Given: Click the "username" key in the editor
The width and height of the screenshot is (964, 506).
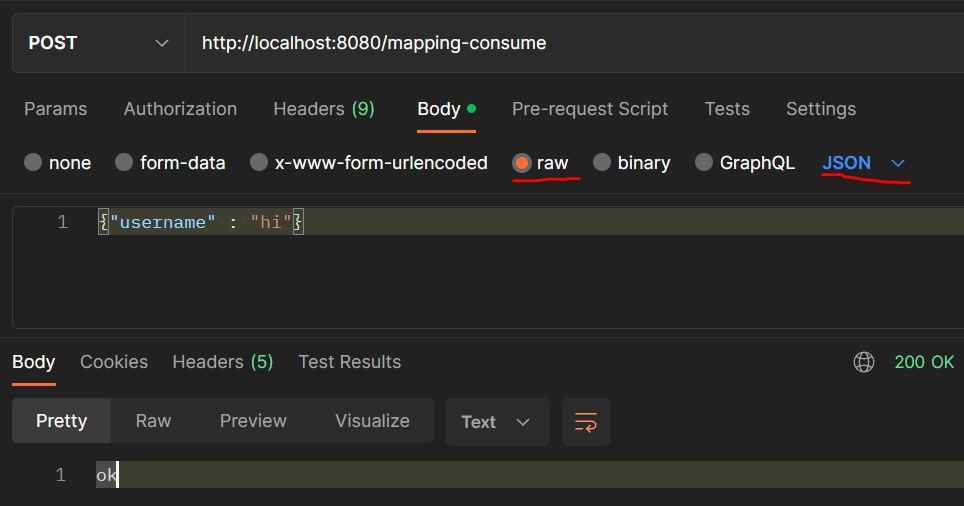Looking at the screenshot, I should coord(162,222).
